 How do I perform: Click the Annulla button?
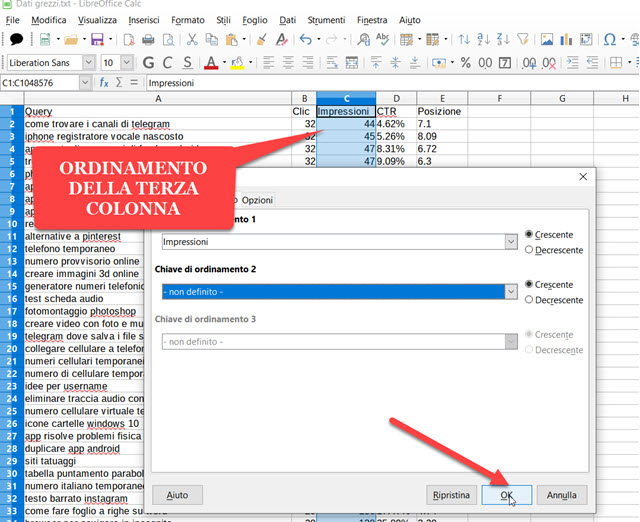click(x=562, y=495)
